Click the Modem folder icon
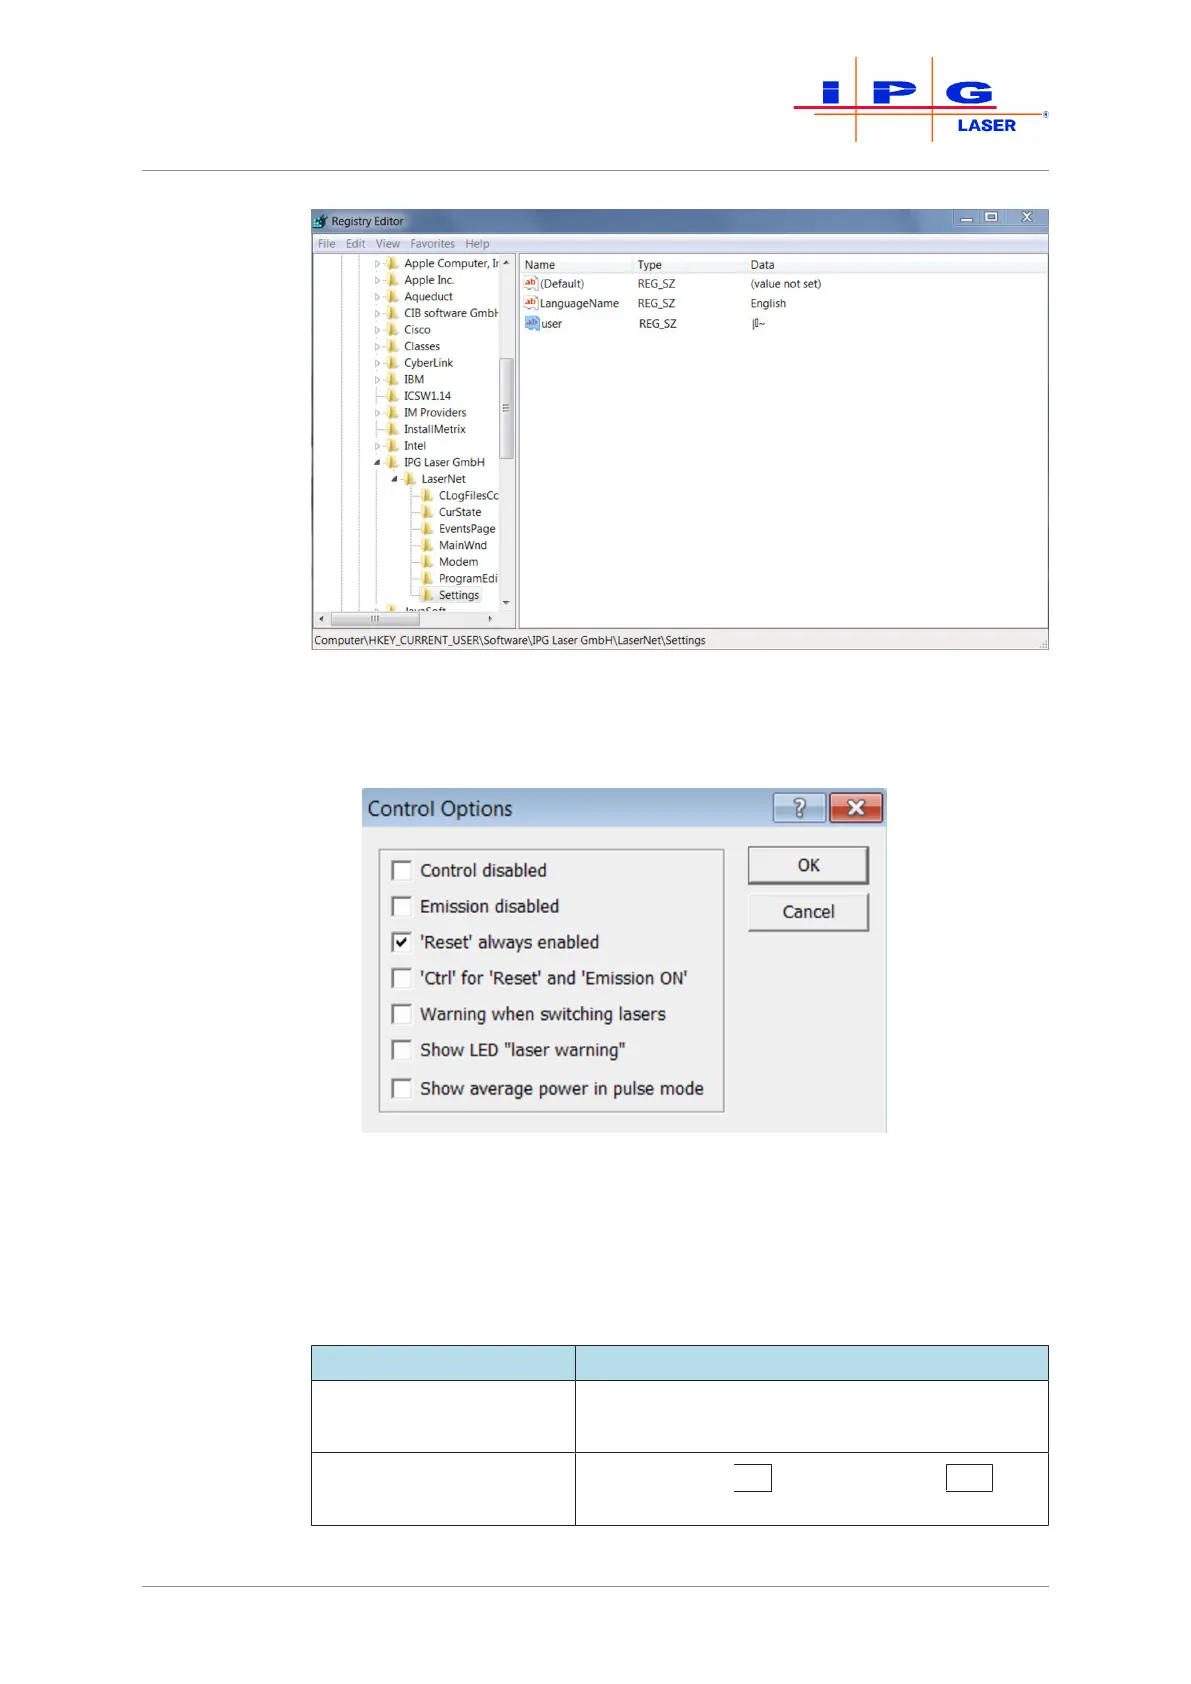 coord(428,562)
